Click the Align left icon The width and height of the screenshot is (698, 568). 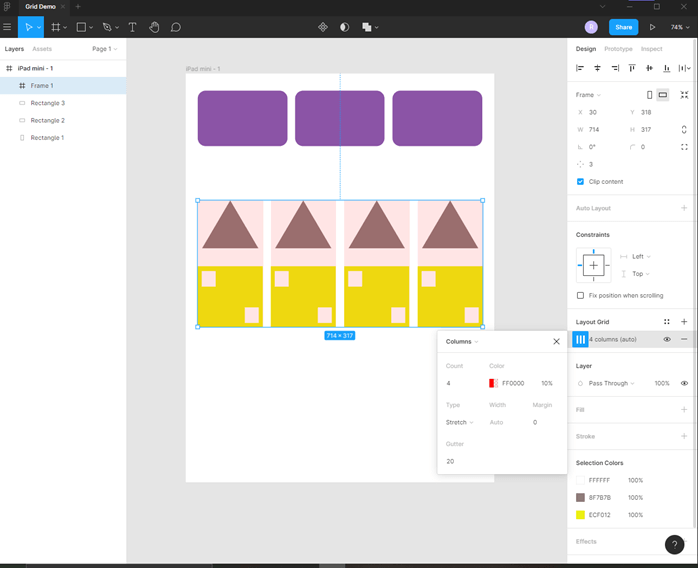point(580,68)
